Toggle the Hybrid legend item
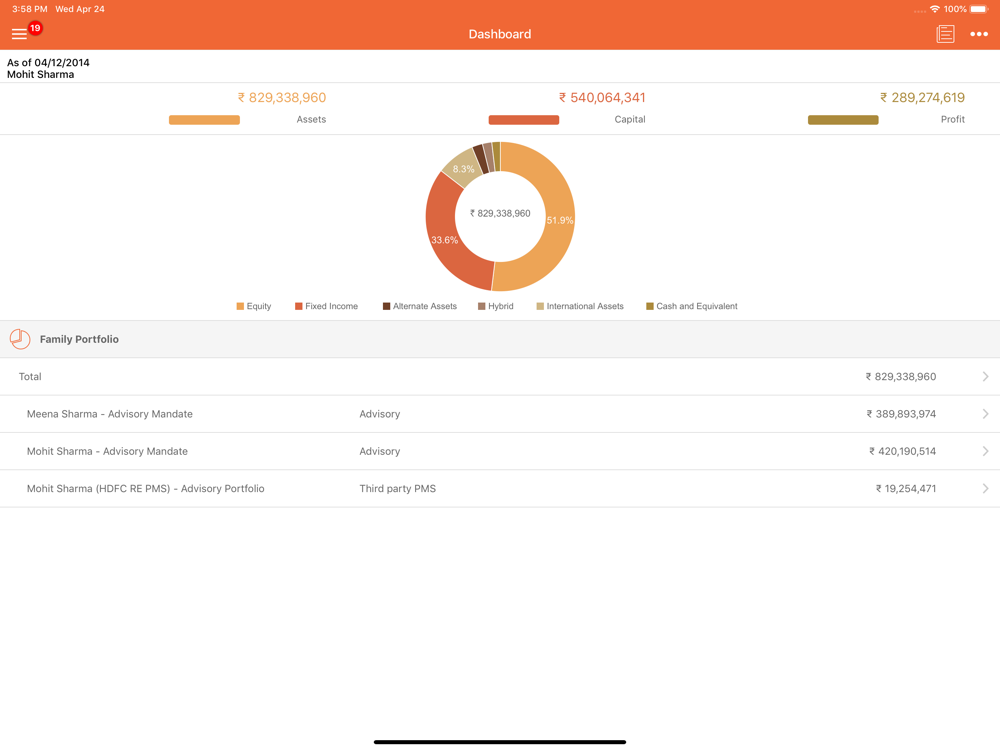The height and width of the screenshot is (750, 1000). point(495,306)
